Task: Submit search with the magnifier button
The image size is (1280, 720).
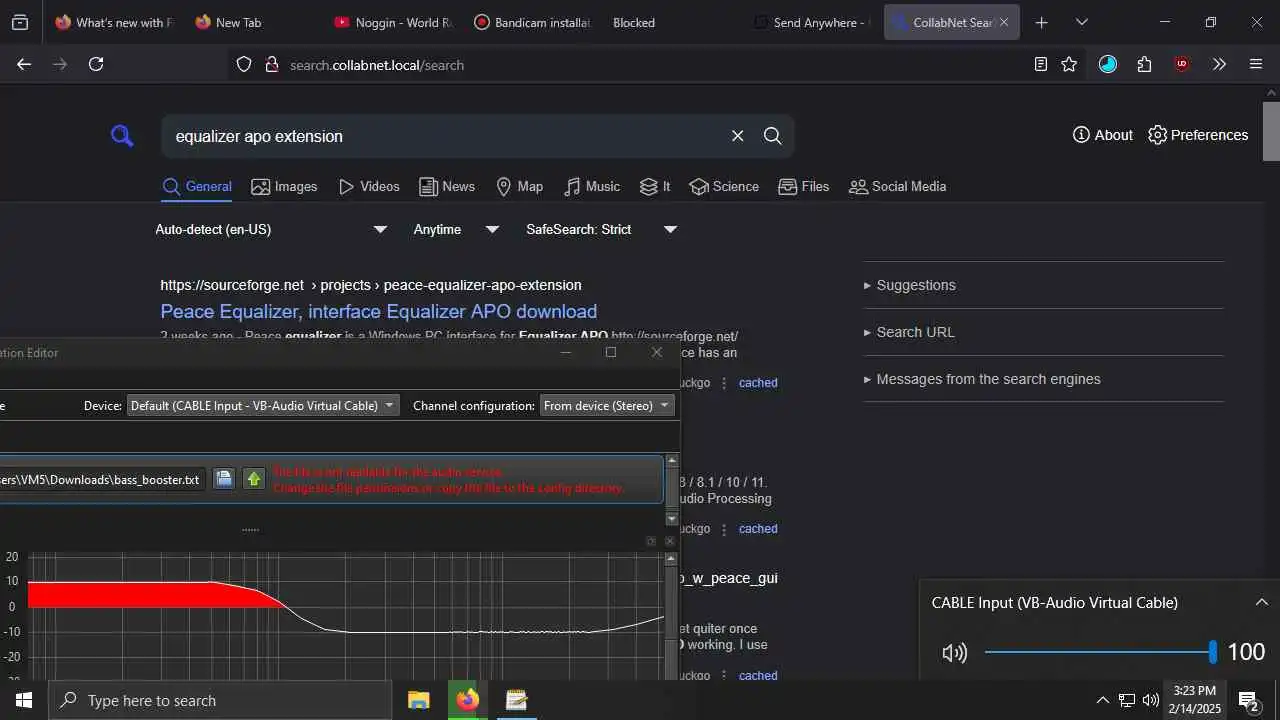Action: pos(772,136)
